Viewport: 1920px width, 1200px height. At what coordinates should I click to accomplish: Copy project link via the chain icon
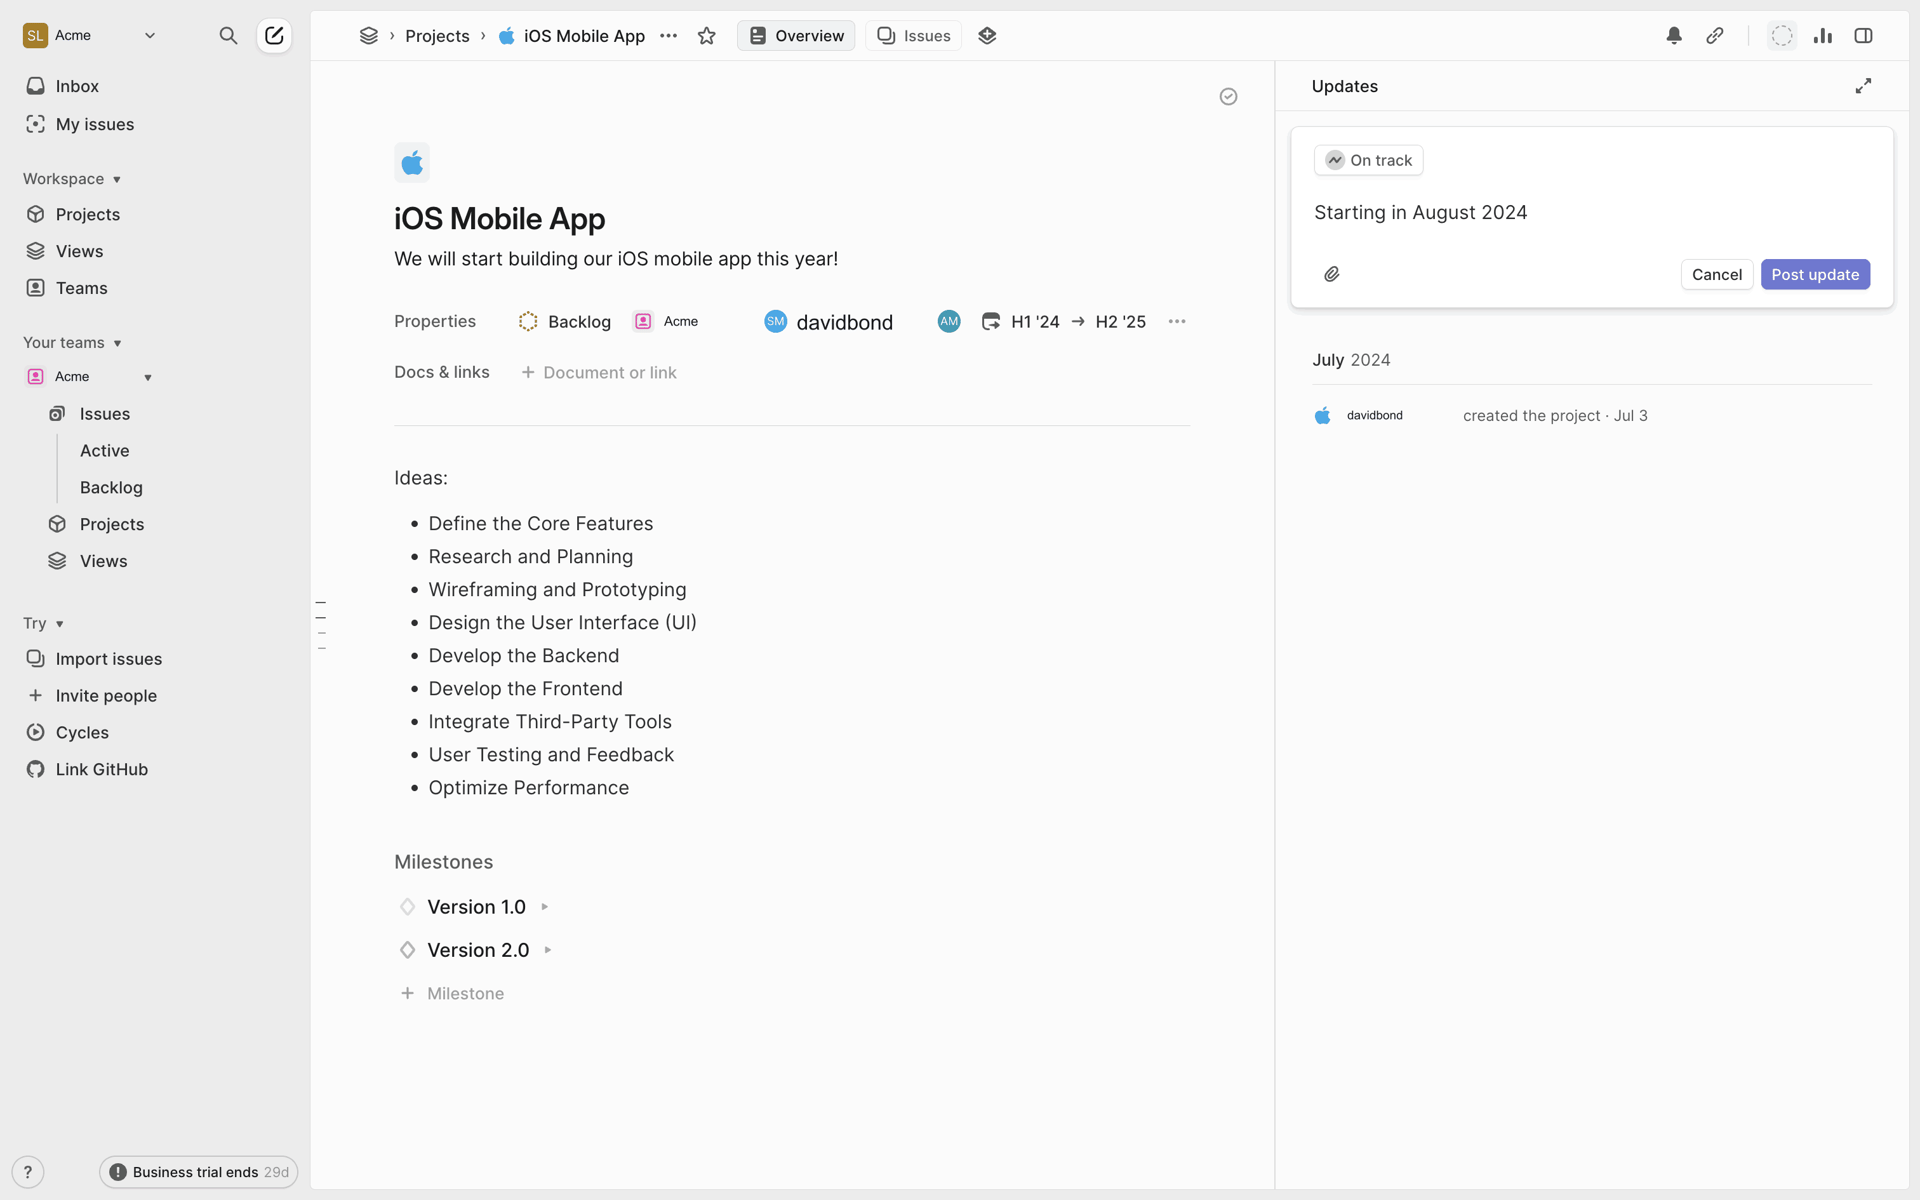pyautogui.click(x=1715, y=36)
